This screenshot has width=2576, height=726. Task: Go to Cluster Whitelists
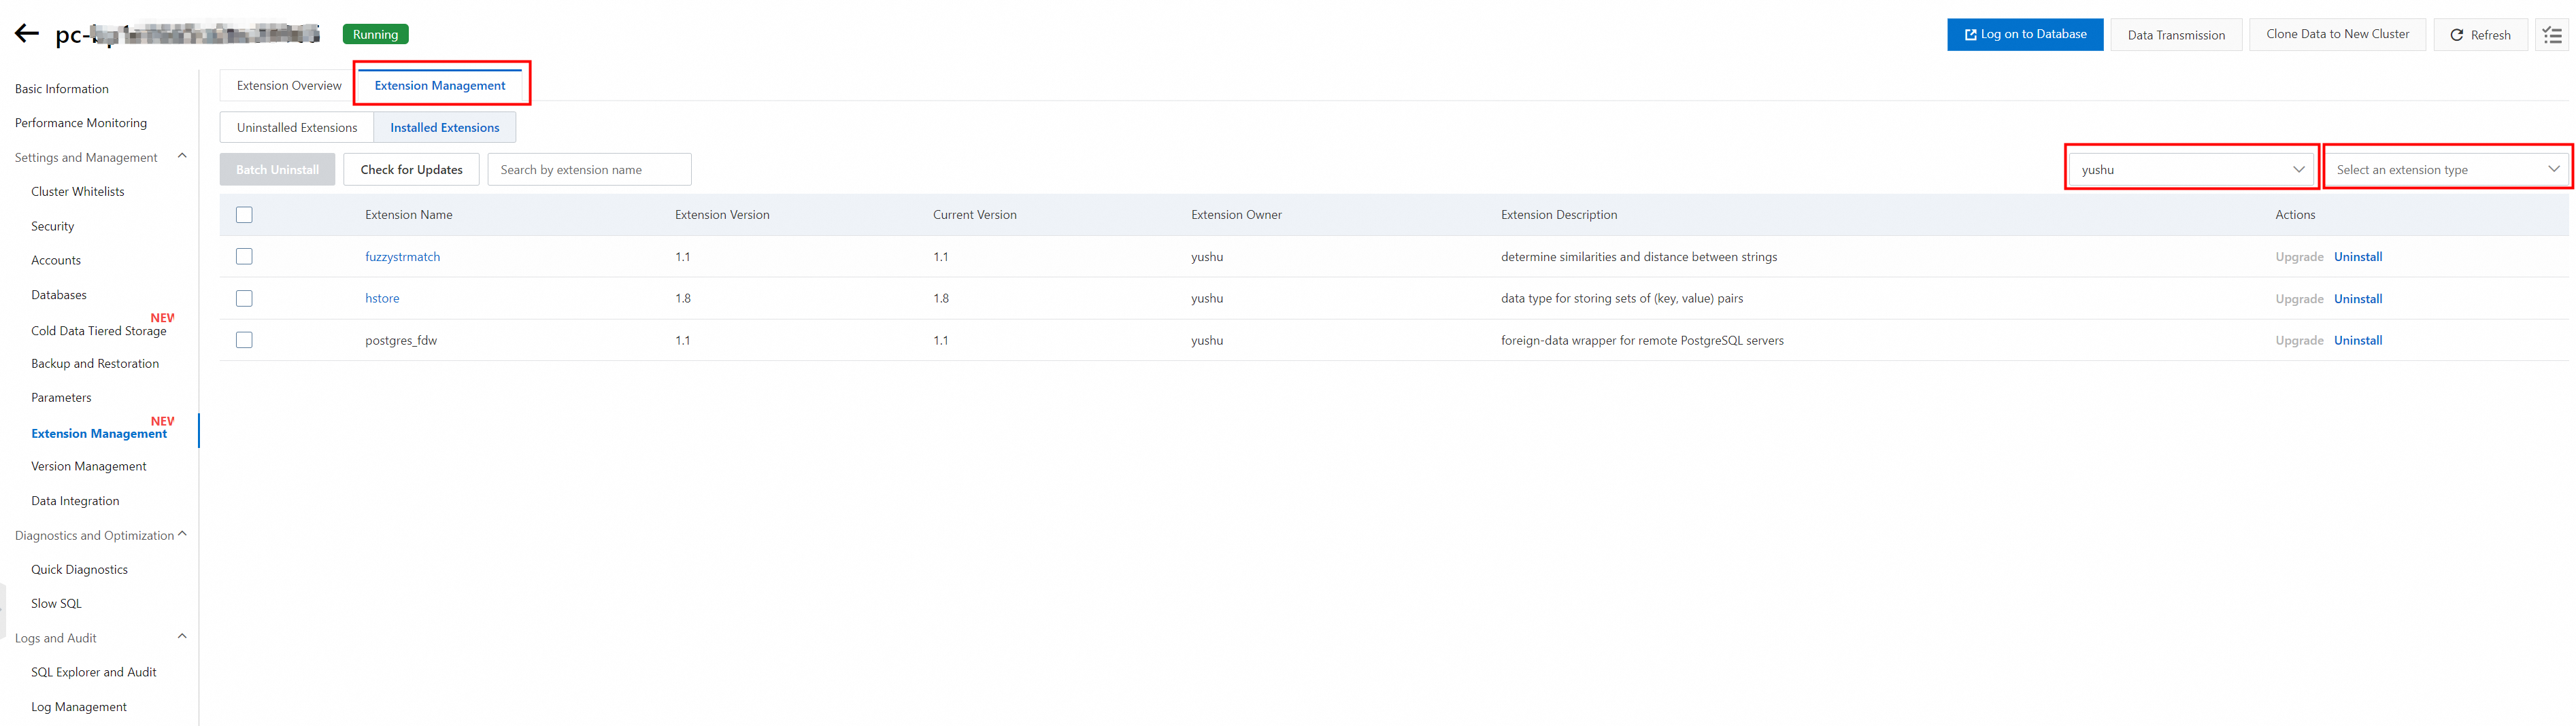click(x=78, y=192)
